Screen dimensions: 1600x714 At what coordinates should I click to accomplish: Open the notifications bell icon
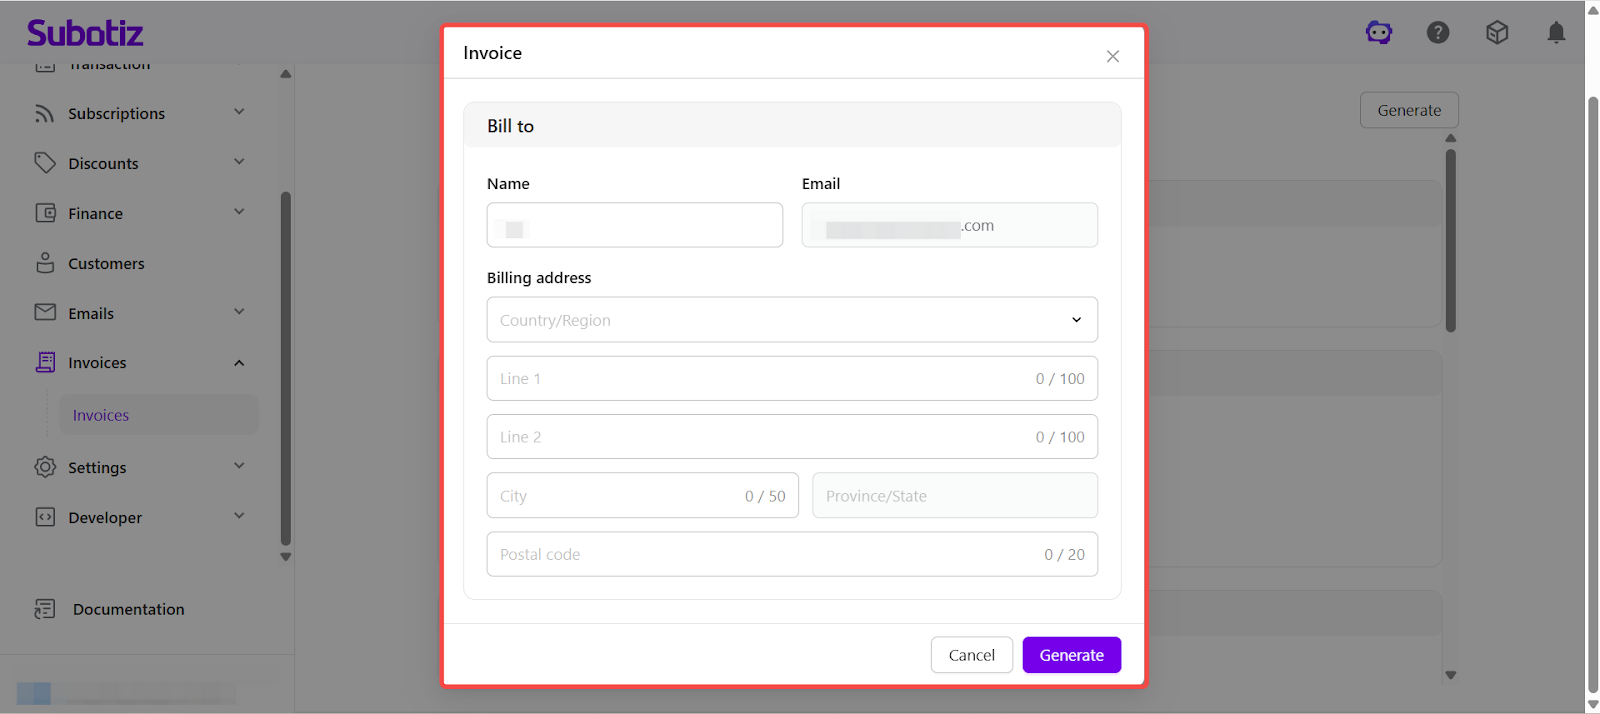tap(1556, 33)
